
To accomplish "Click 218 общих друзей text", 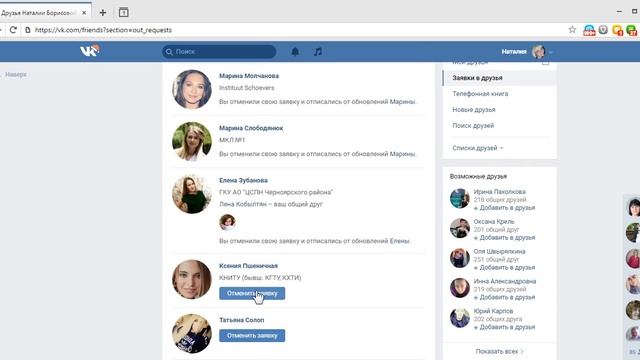I will pyautogui.click(x=500, y=200).
